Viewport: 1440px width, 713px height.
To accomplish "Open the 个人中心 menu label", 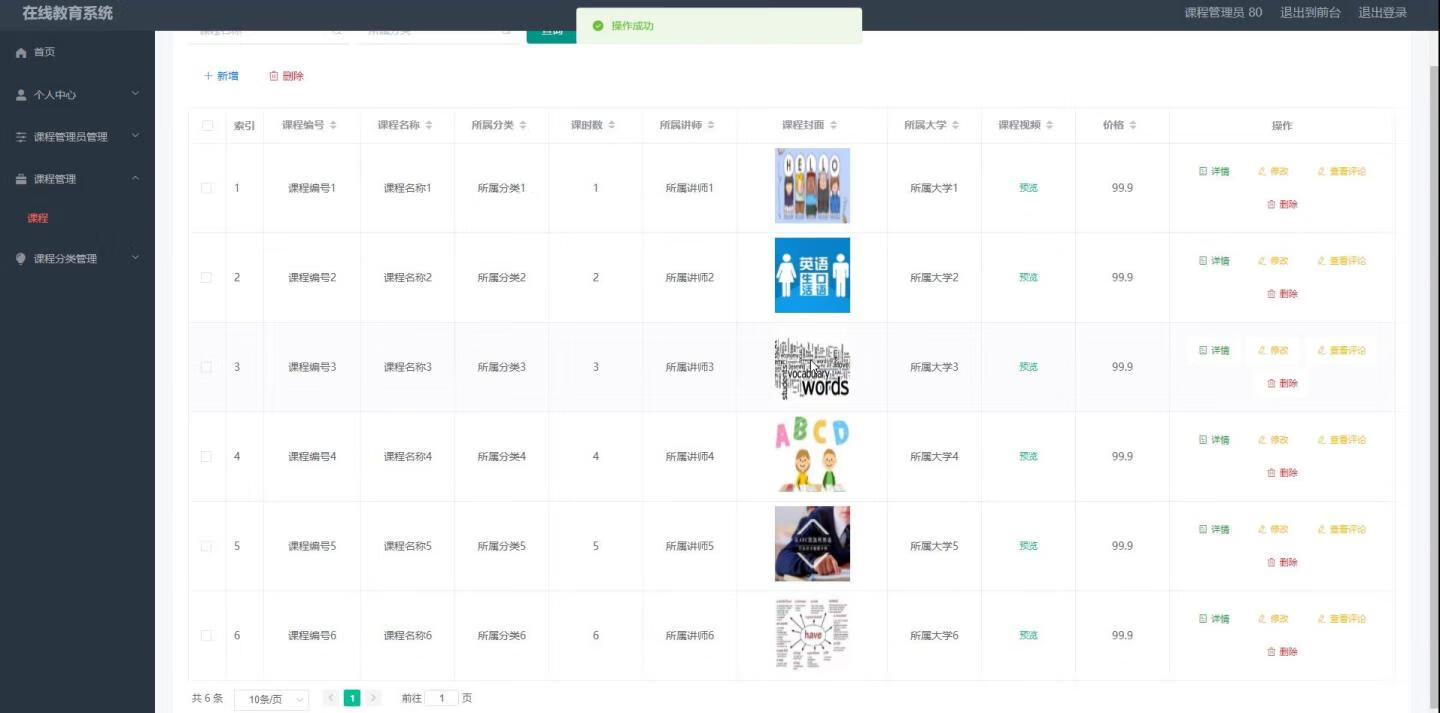I will tap(55, 95).
